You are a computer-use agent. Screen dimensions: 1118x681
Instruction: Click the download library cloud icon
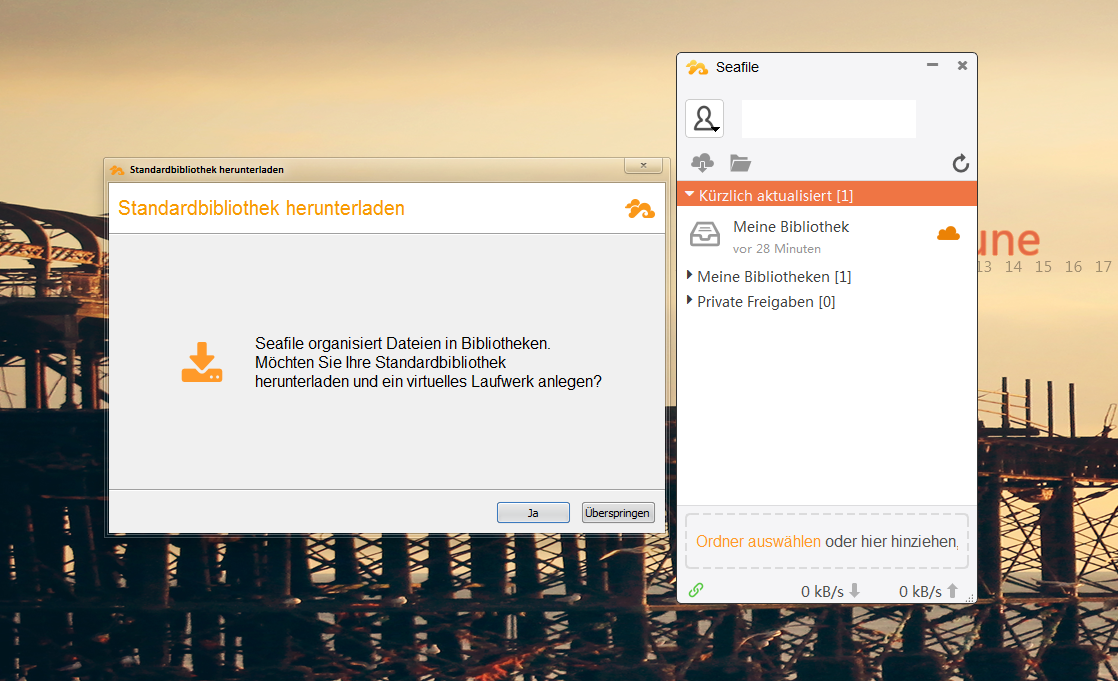702,163
